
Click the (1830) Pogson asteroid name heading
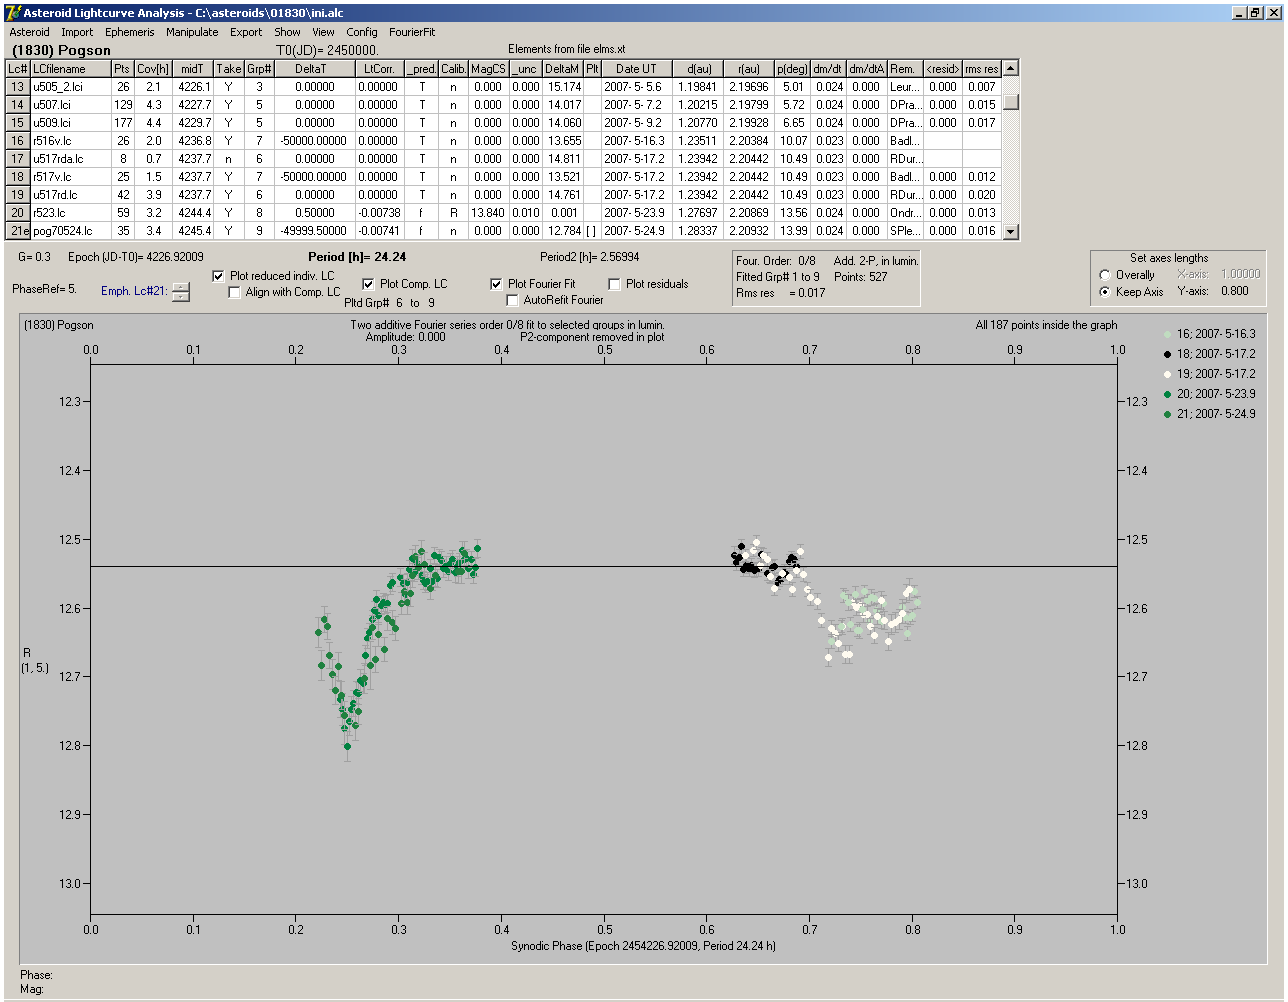coord(62,50)
